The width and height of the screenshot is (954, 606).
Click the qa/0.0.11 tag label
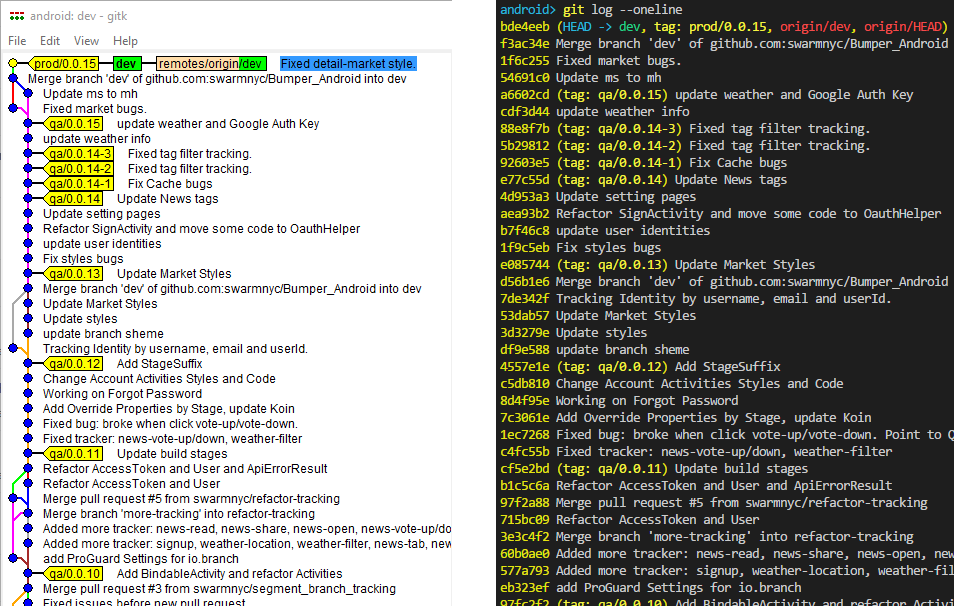74,454
